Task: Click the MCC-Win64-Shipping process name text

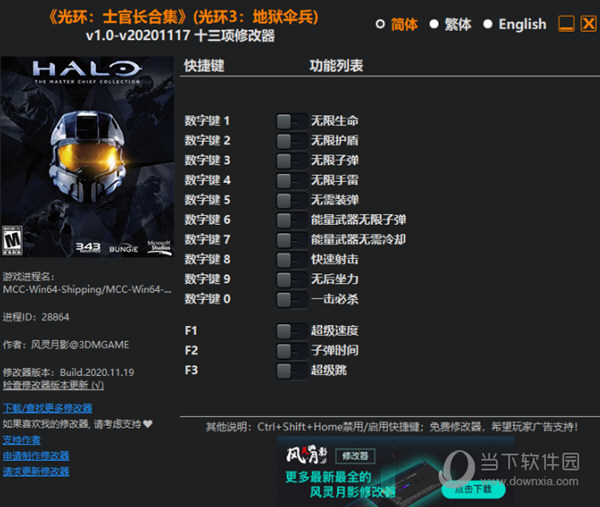Action: point(87,290)
